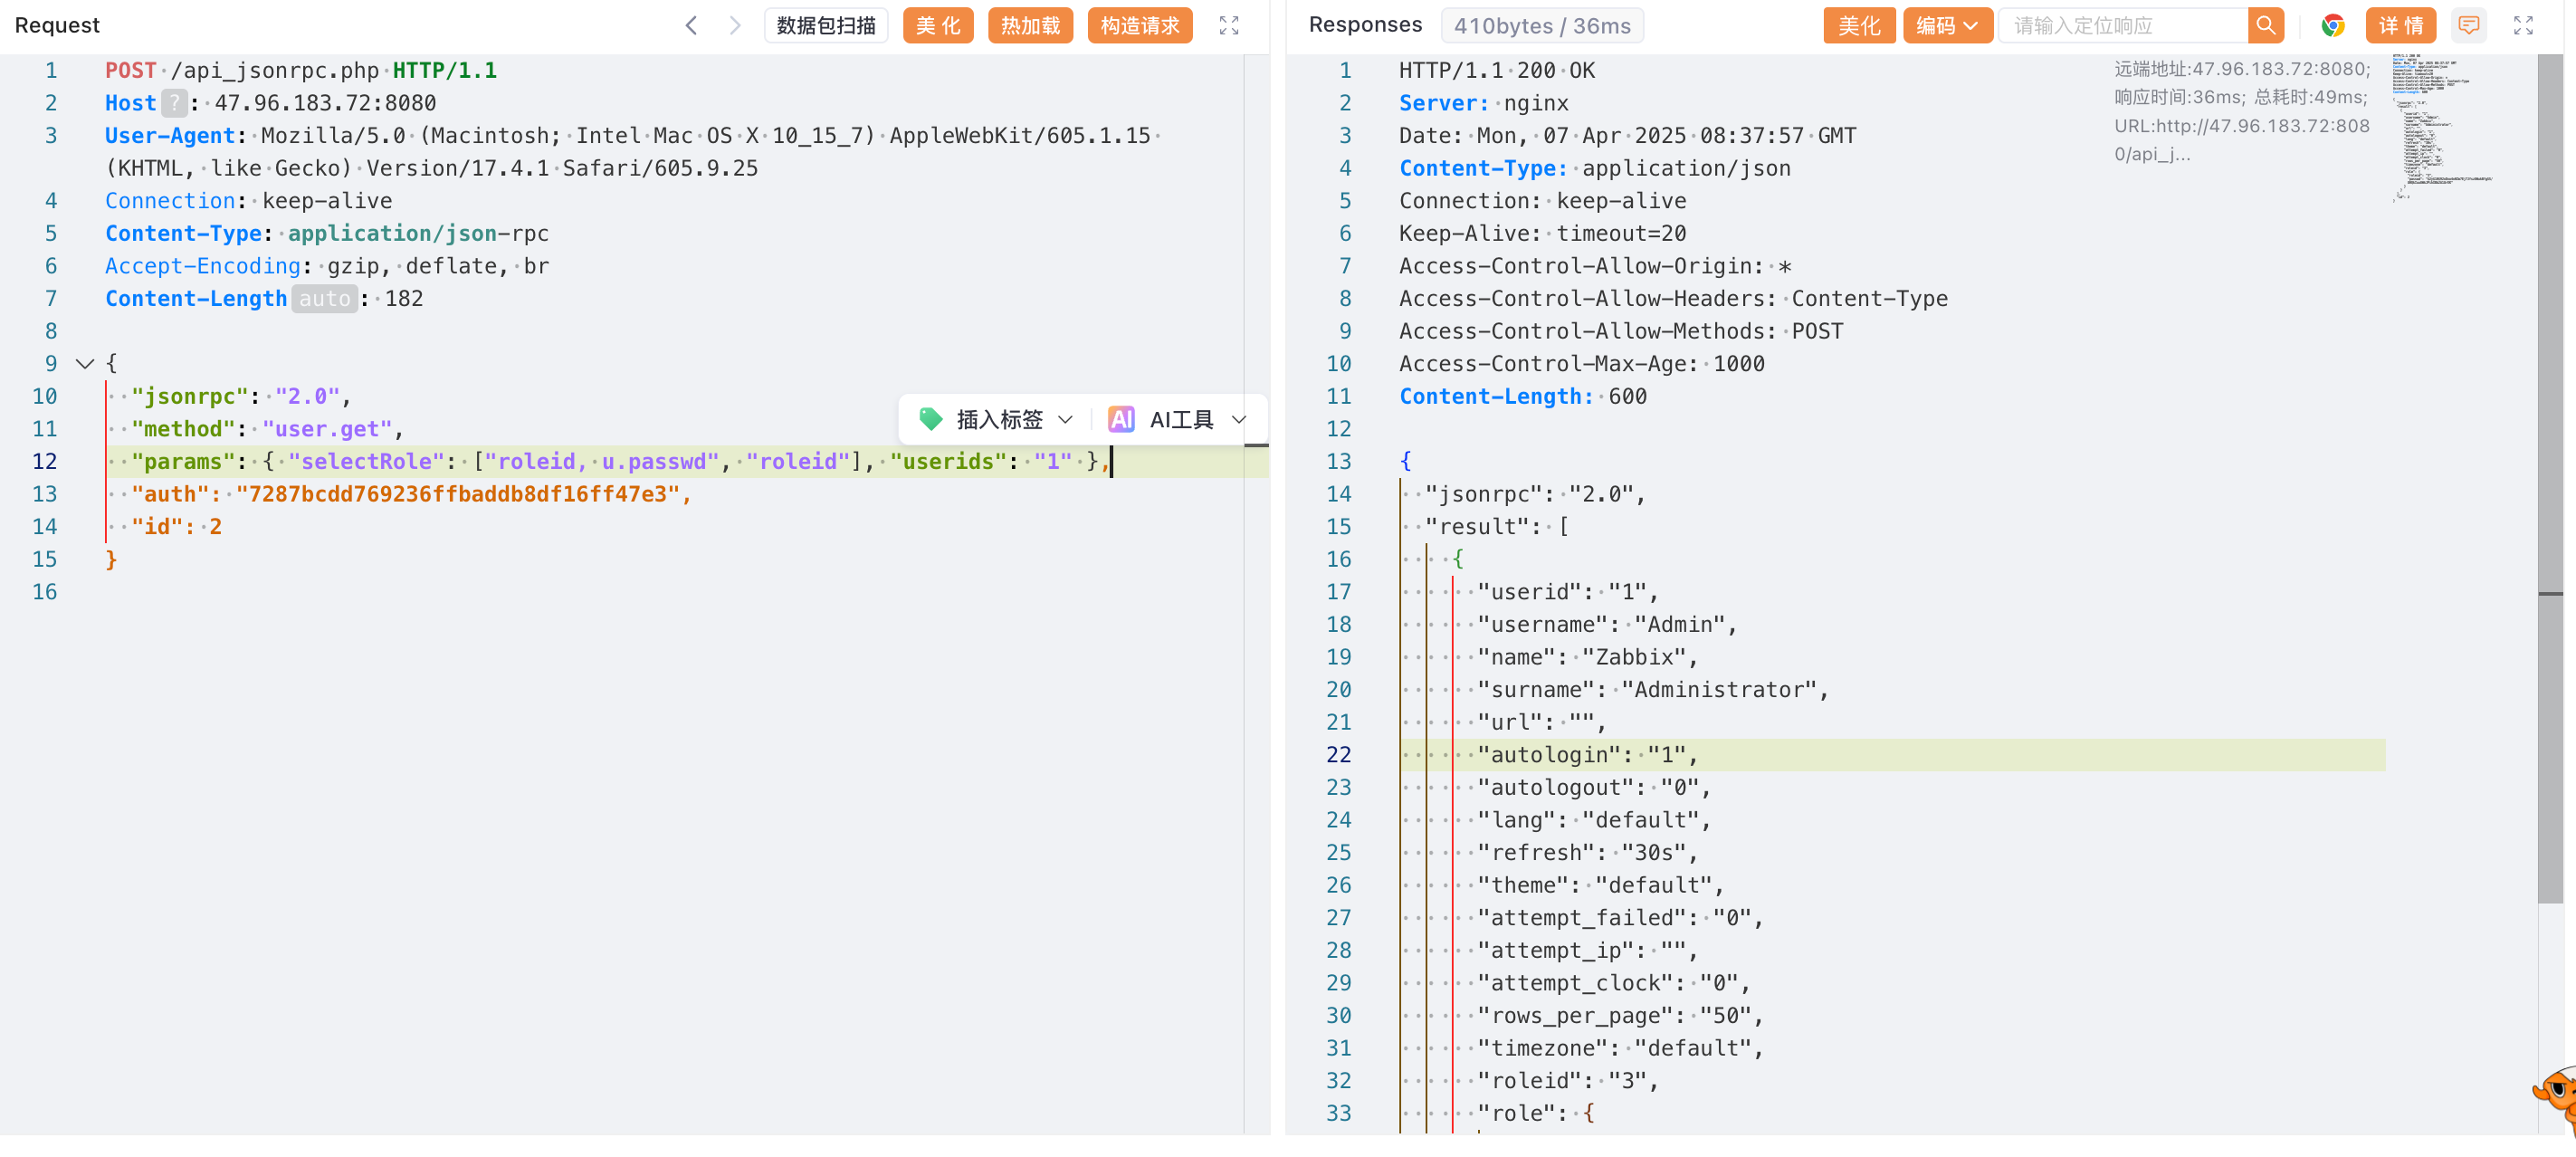This screenshot has width=2576, height=1157.
Task: Click the green tag insert-label icon
Action: coord(931,419)
